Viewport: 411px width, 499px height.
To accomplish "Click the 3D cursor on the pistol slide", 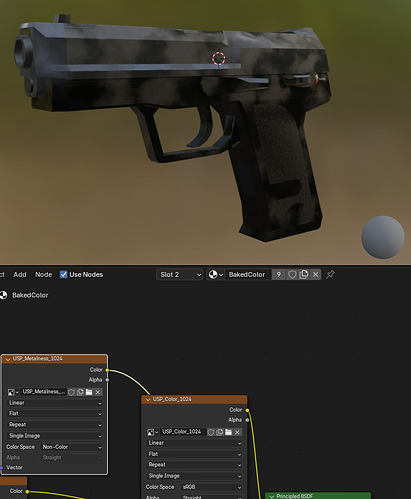I will click(219, 58).
